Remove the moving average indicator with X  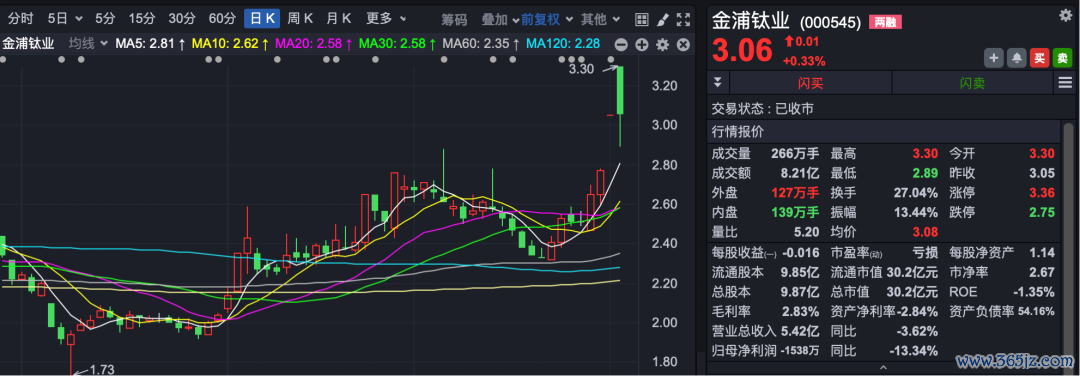click(683, 45)
